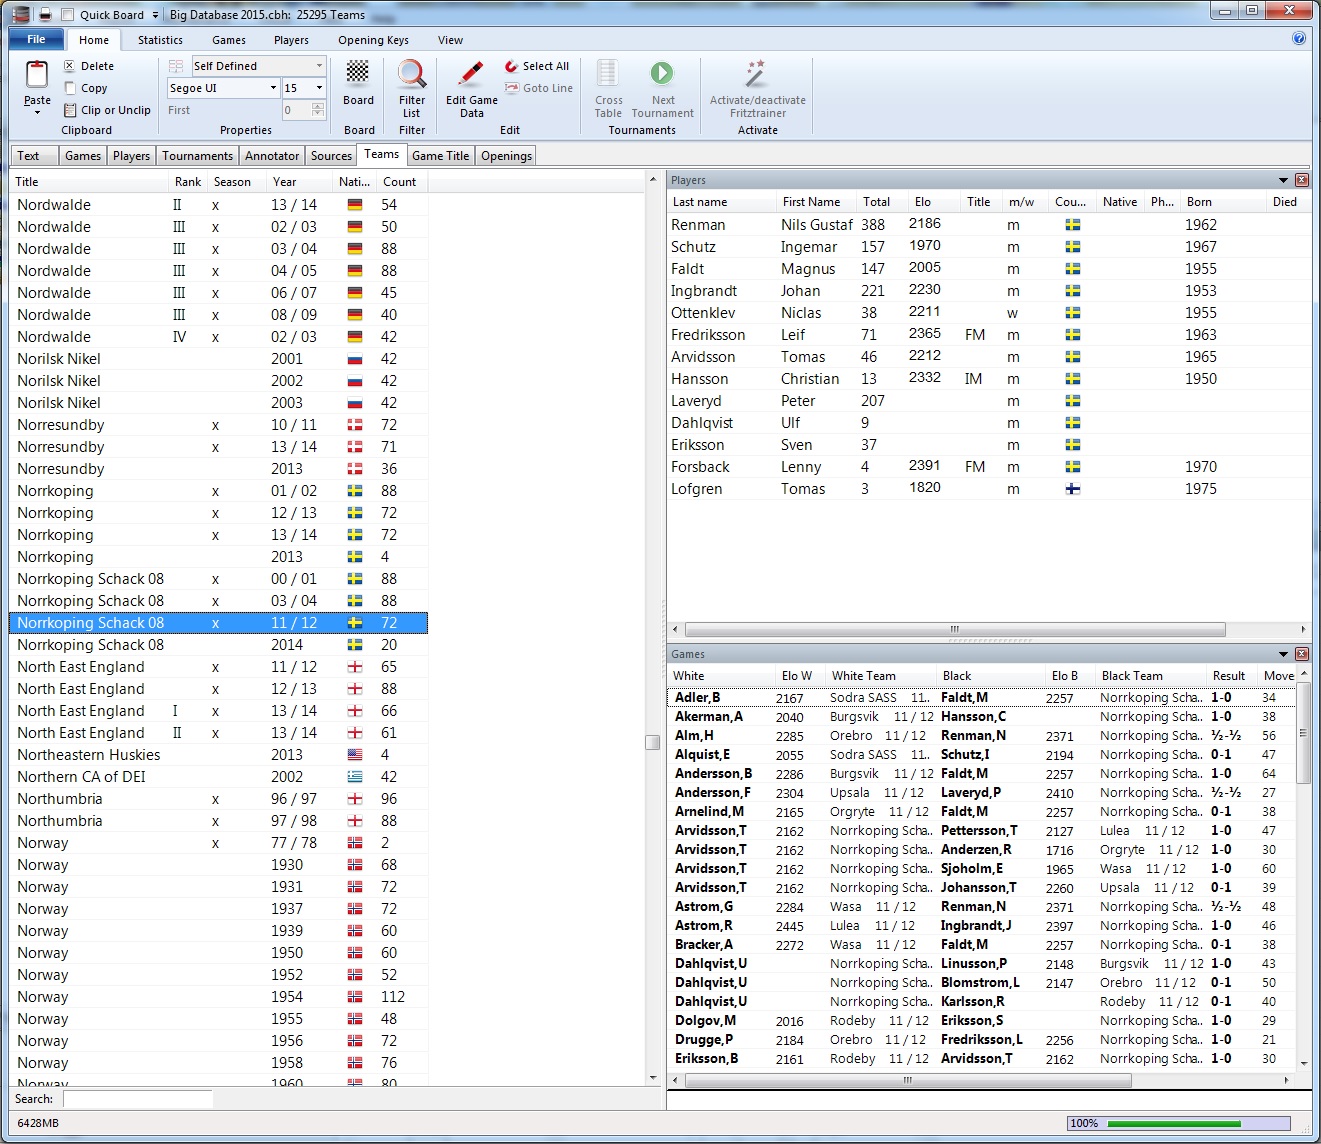The image size is (1321, 1144).
Task: Click the Help question mark button
Action: 1298,37
